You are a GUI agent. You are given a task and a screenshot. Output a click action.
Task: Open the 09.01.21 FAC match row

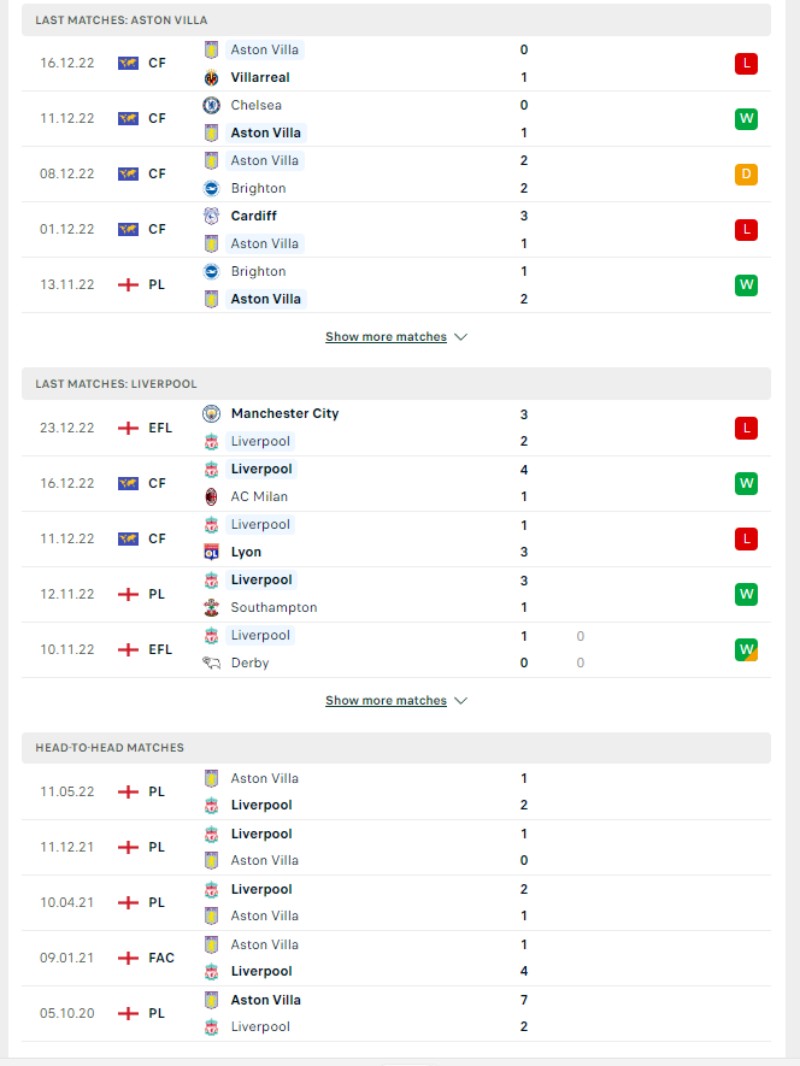tap(396, 958)
